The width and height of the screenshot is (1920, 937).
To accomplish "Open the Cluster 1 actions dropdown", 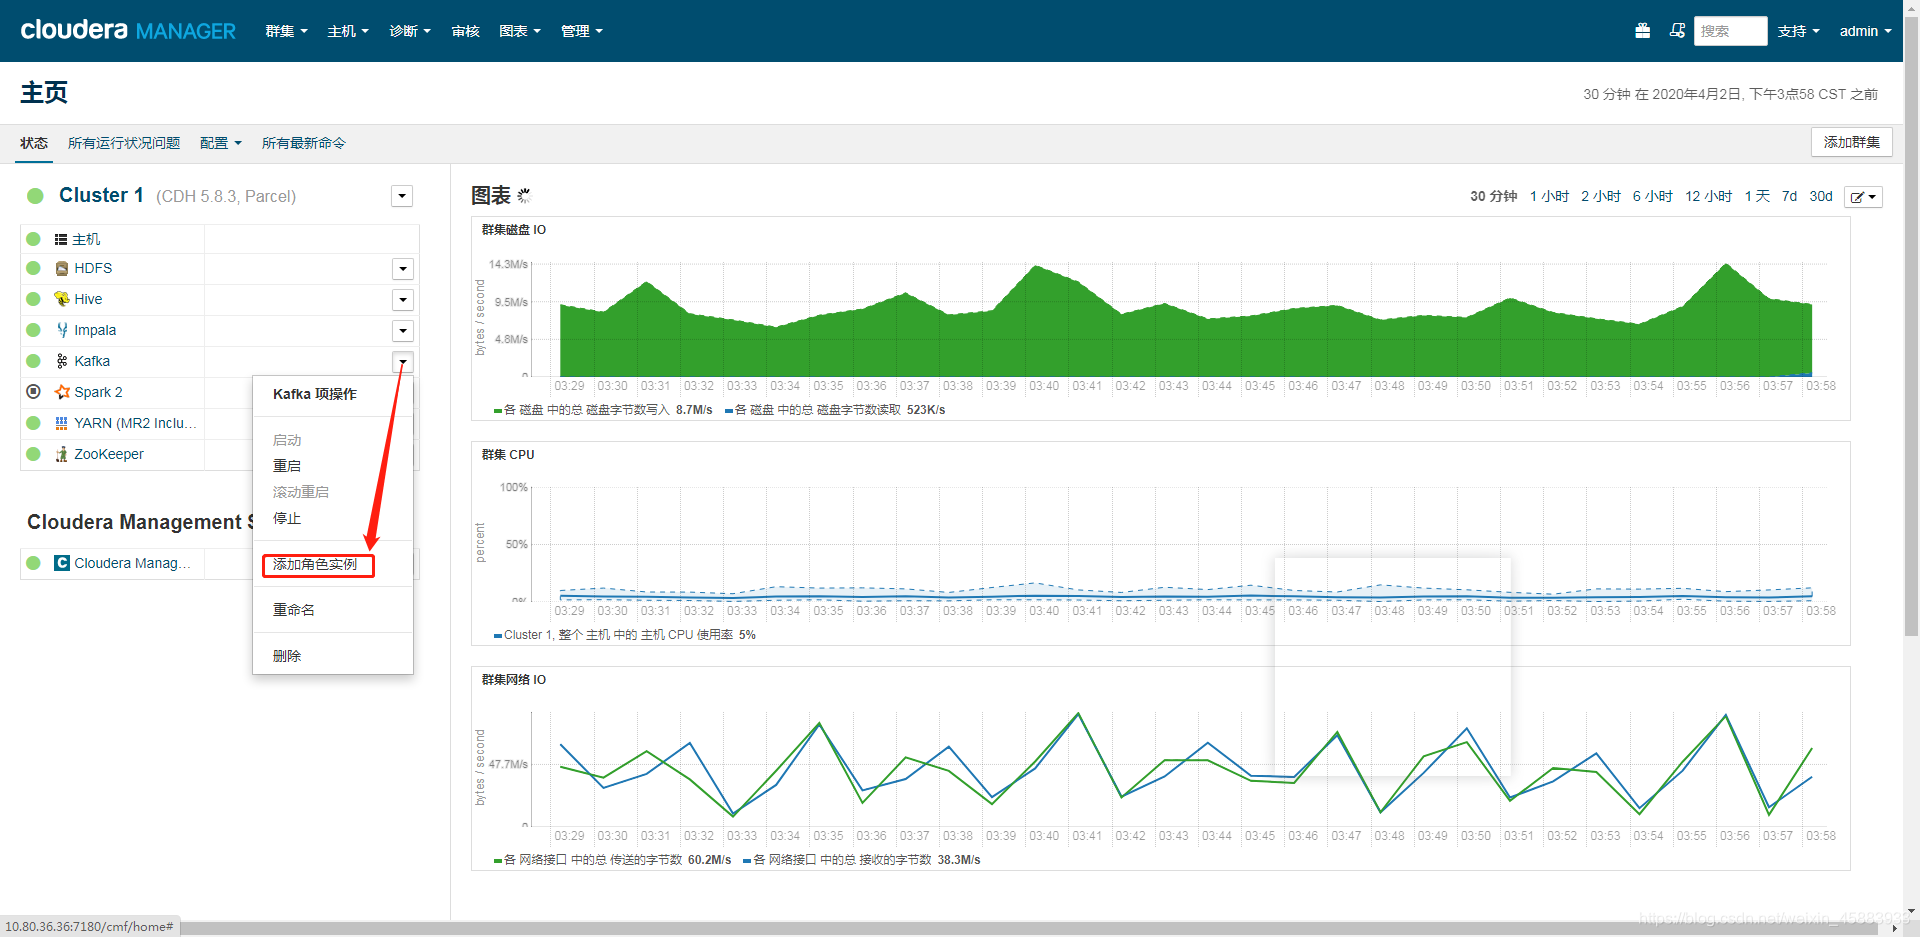I will (402, 196).
